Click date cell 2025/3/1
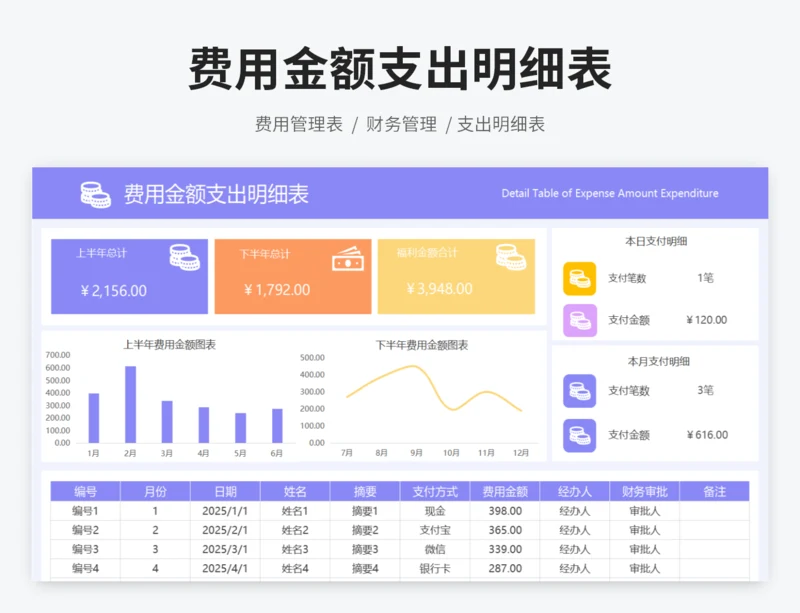 click(225, 549)
